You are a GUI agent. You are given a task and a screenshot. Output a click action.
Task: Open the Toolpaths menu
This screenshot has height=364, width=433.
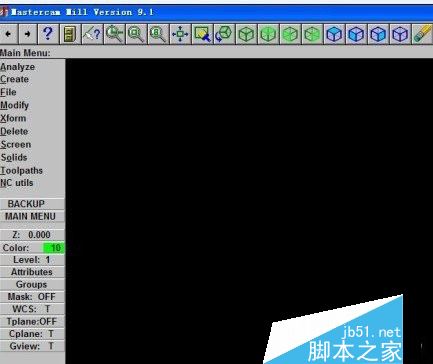21,170
